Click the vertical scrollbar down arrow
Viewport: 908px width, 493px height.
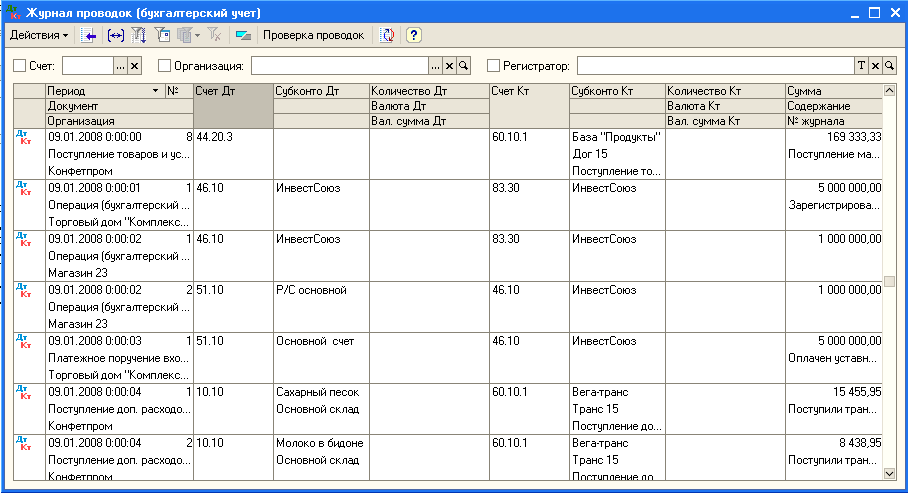[x=890, y=472]
